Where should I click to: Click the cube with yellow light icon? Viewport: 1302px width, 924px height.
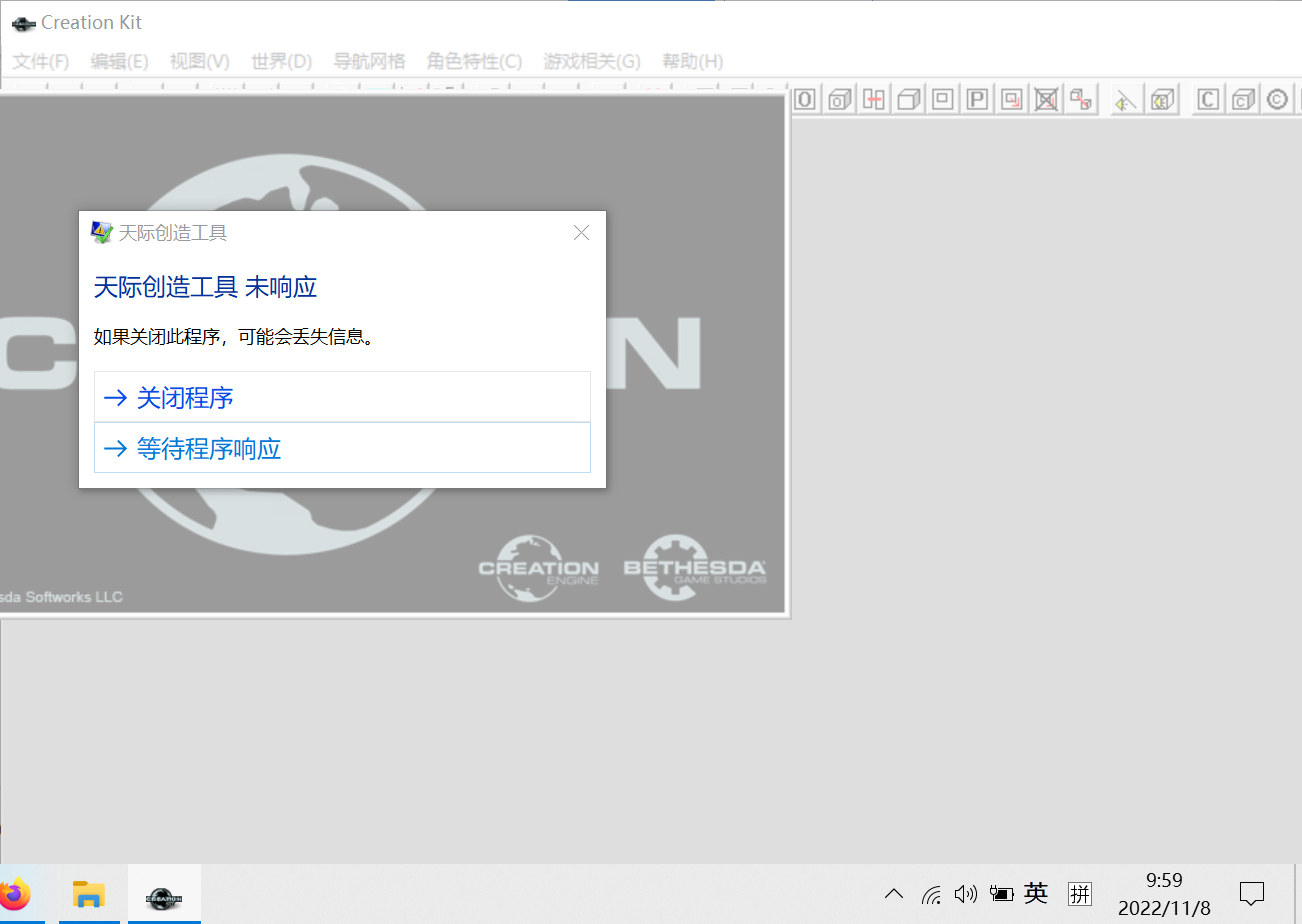(x=1162, y=100)
